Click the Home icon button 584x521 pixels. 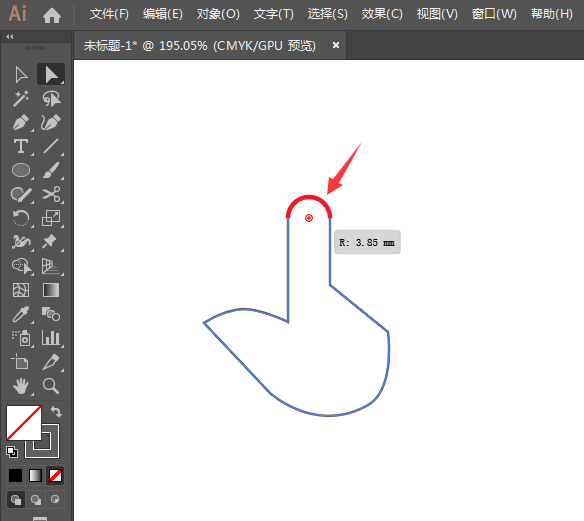(52, 15)
